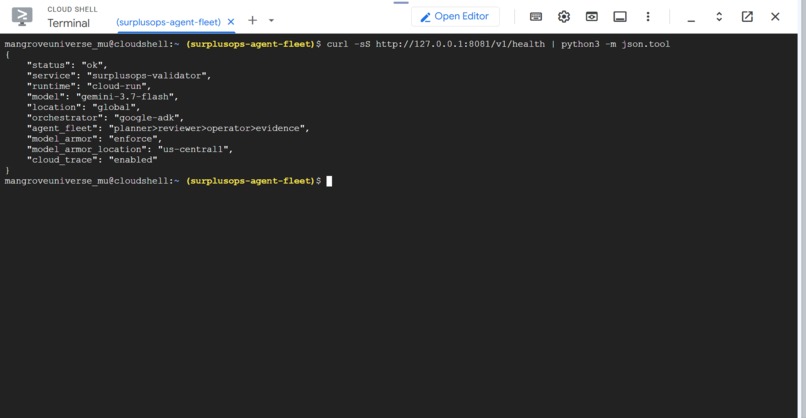Minimize the Cloud Shell panel

[691, 19]
